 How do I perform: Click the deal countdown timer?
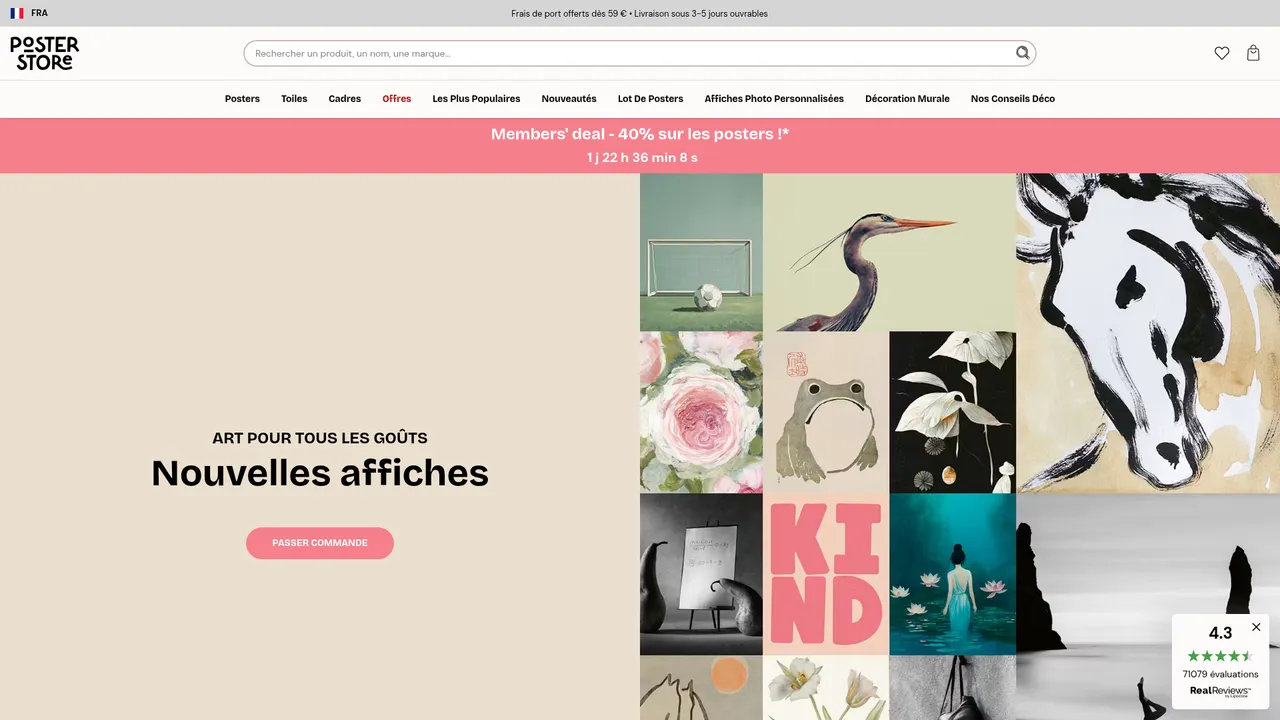642,158
